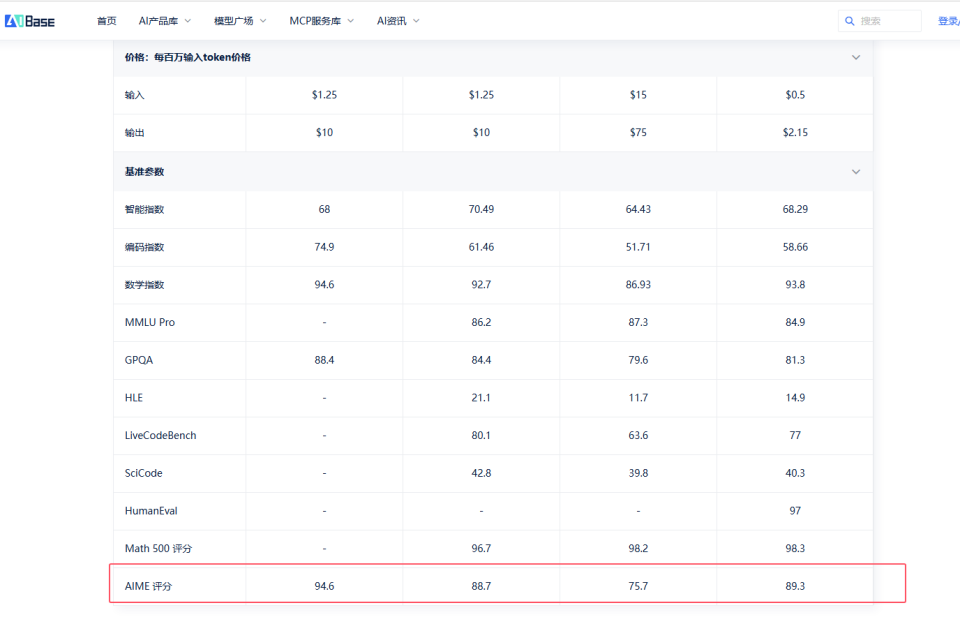Expand the MCP服务库 dropdown arrow
The height and width of the screenshot is (624, 960).
(351, 21)
